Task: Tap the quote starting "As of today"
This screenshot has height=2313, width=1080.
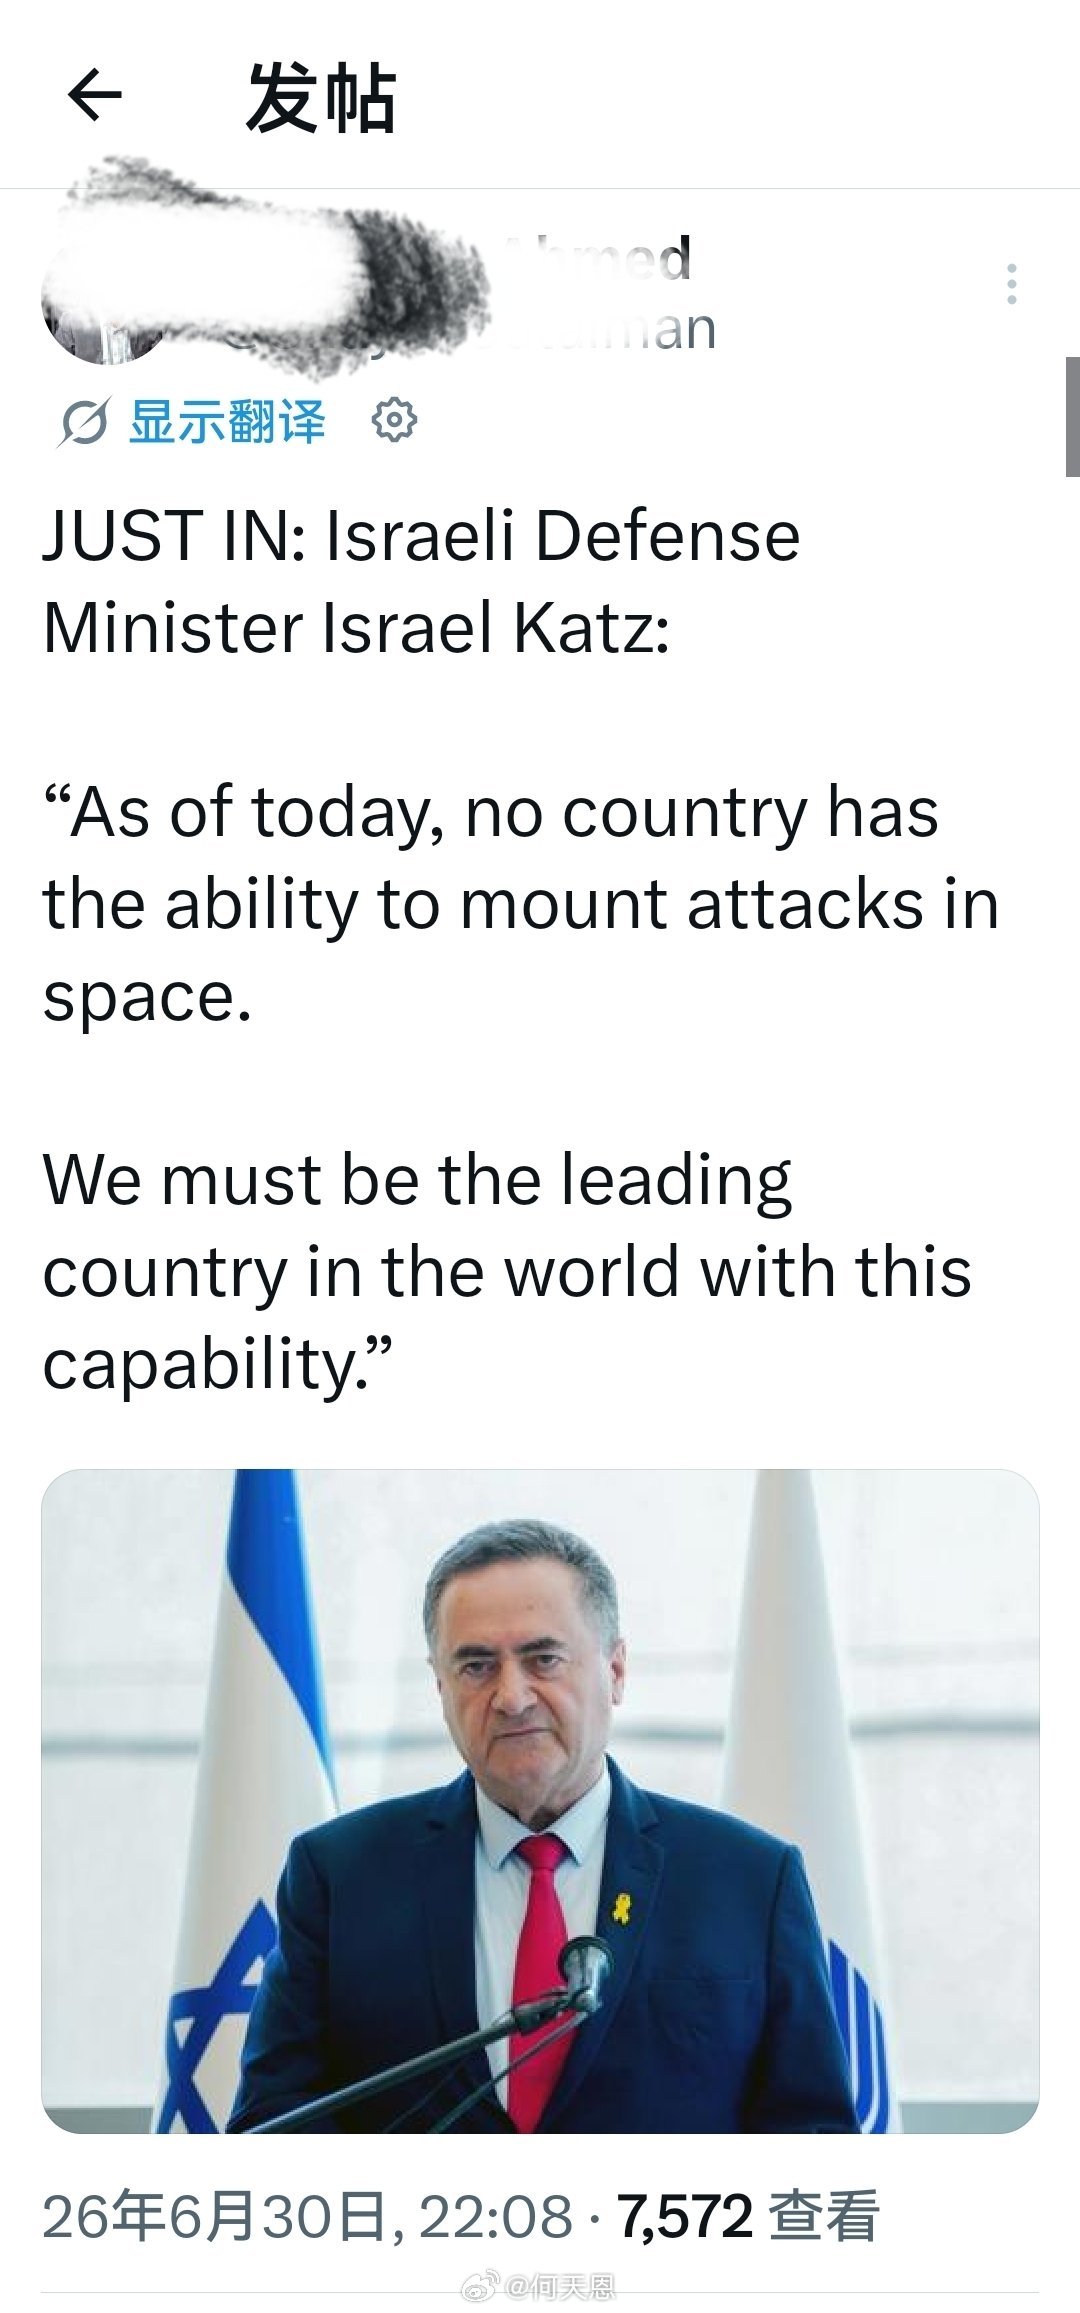Action: pyautogui.click(x=520, y=904)
